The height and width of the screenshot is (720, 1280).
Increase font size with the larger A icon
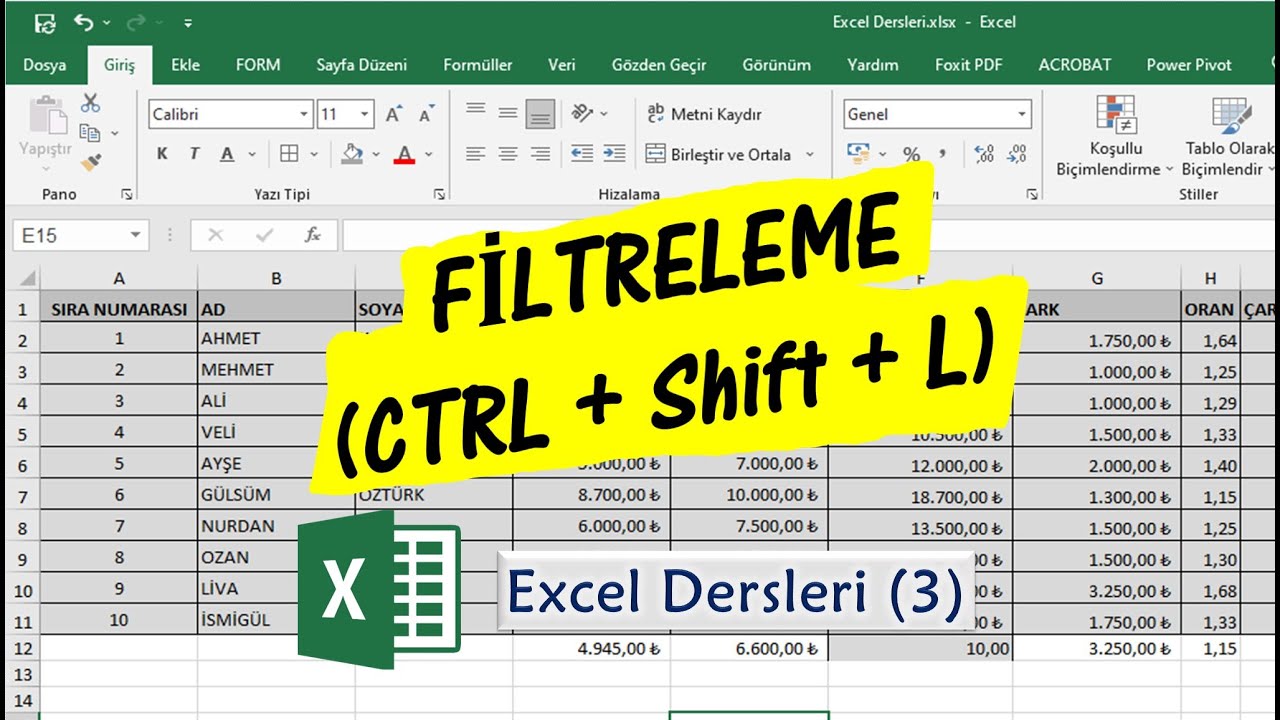[x=394, y=114]
